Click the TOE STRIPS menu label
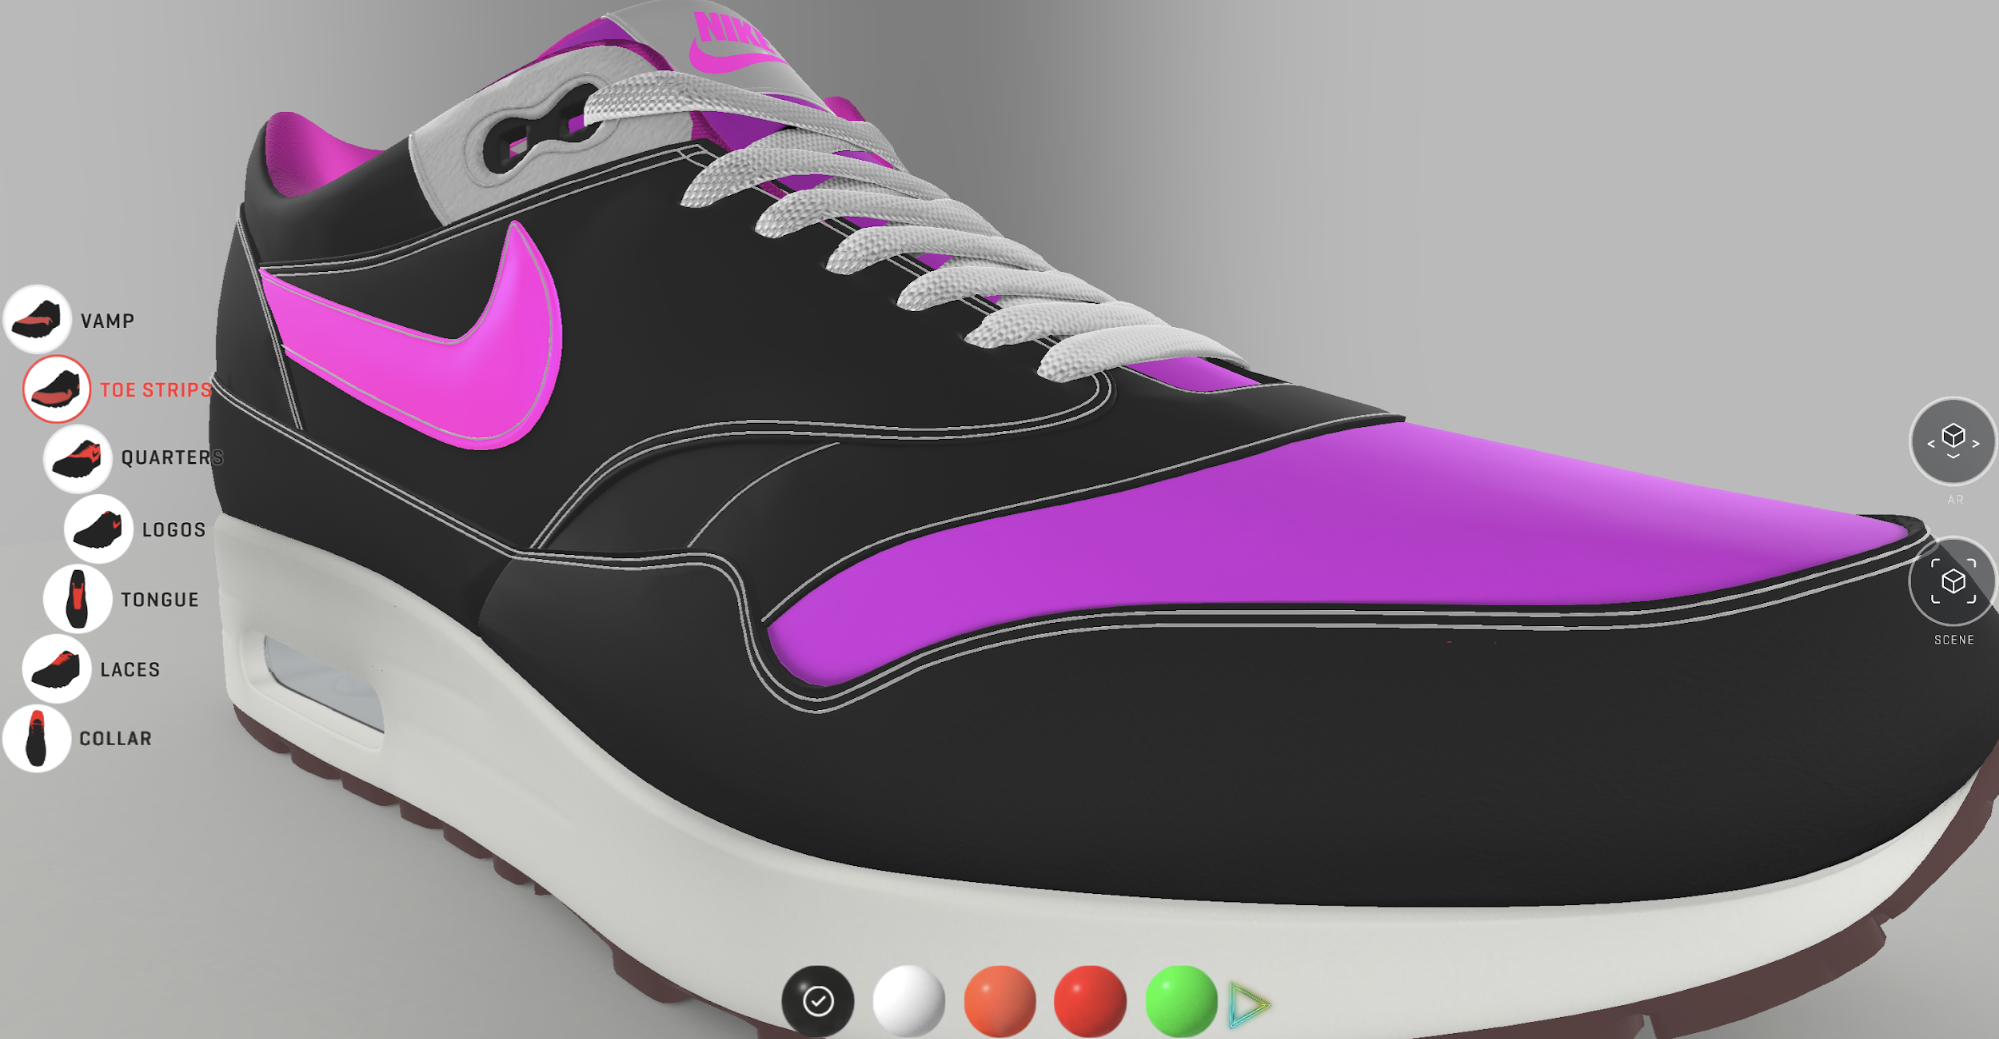Viewport: 1999px width, 1039px height. tap(156, 390)
